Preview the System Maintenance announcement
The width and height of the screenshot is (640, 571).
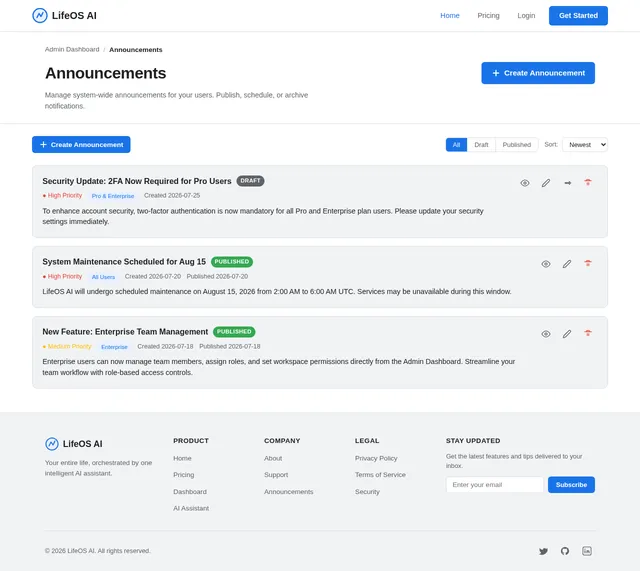pos(546,264)
